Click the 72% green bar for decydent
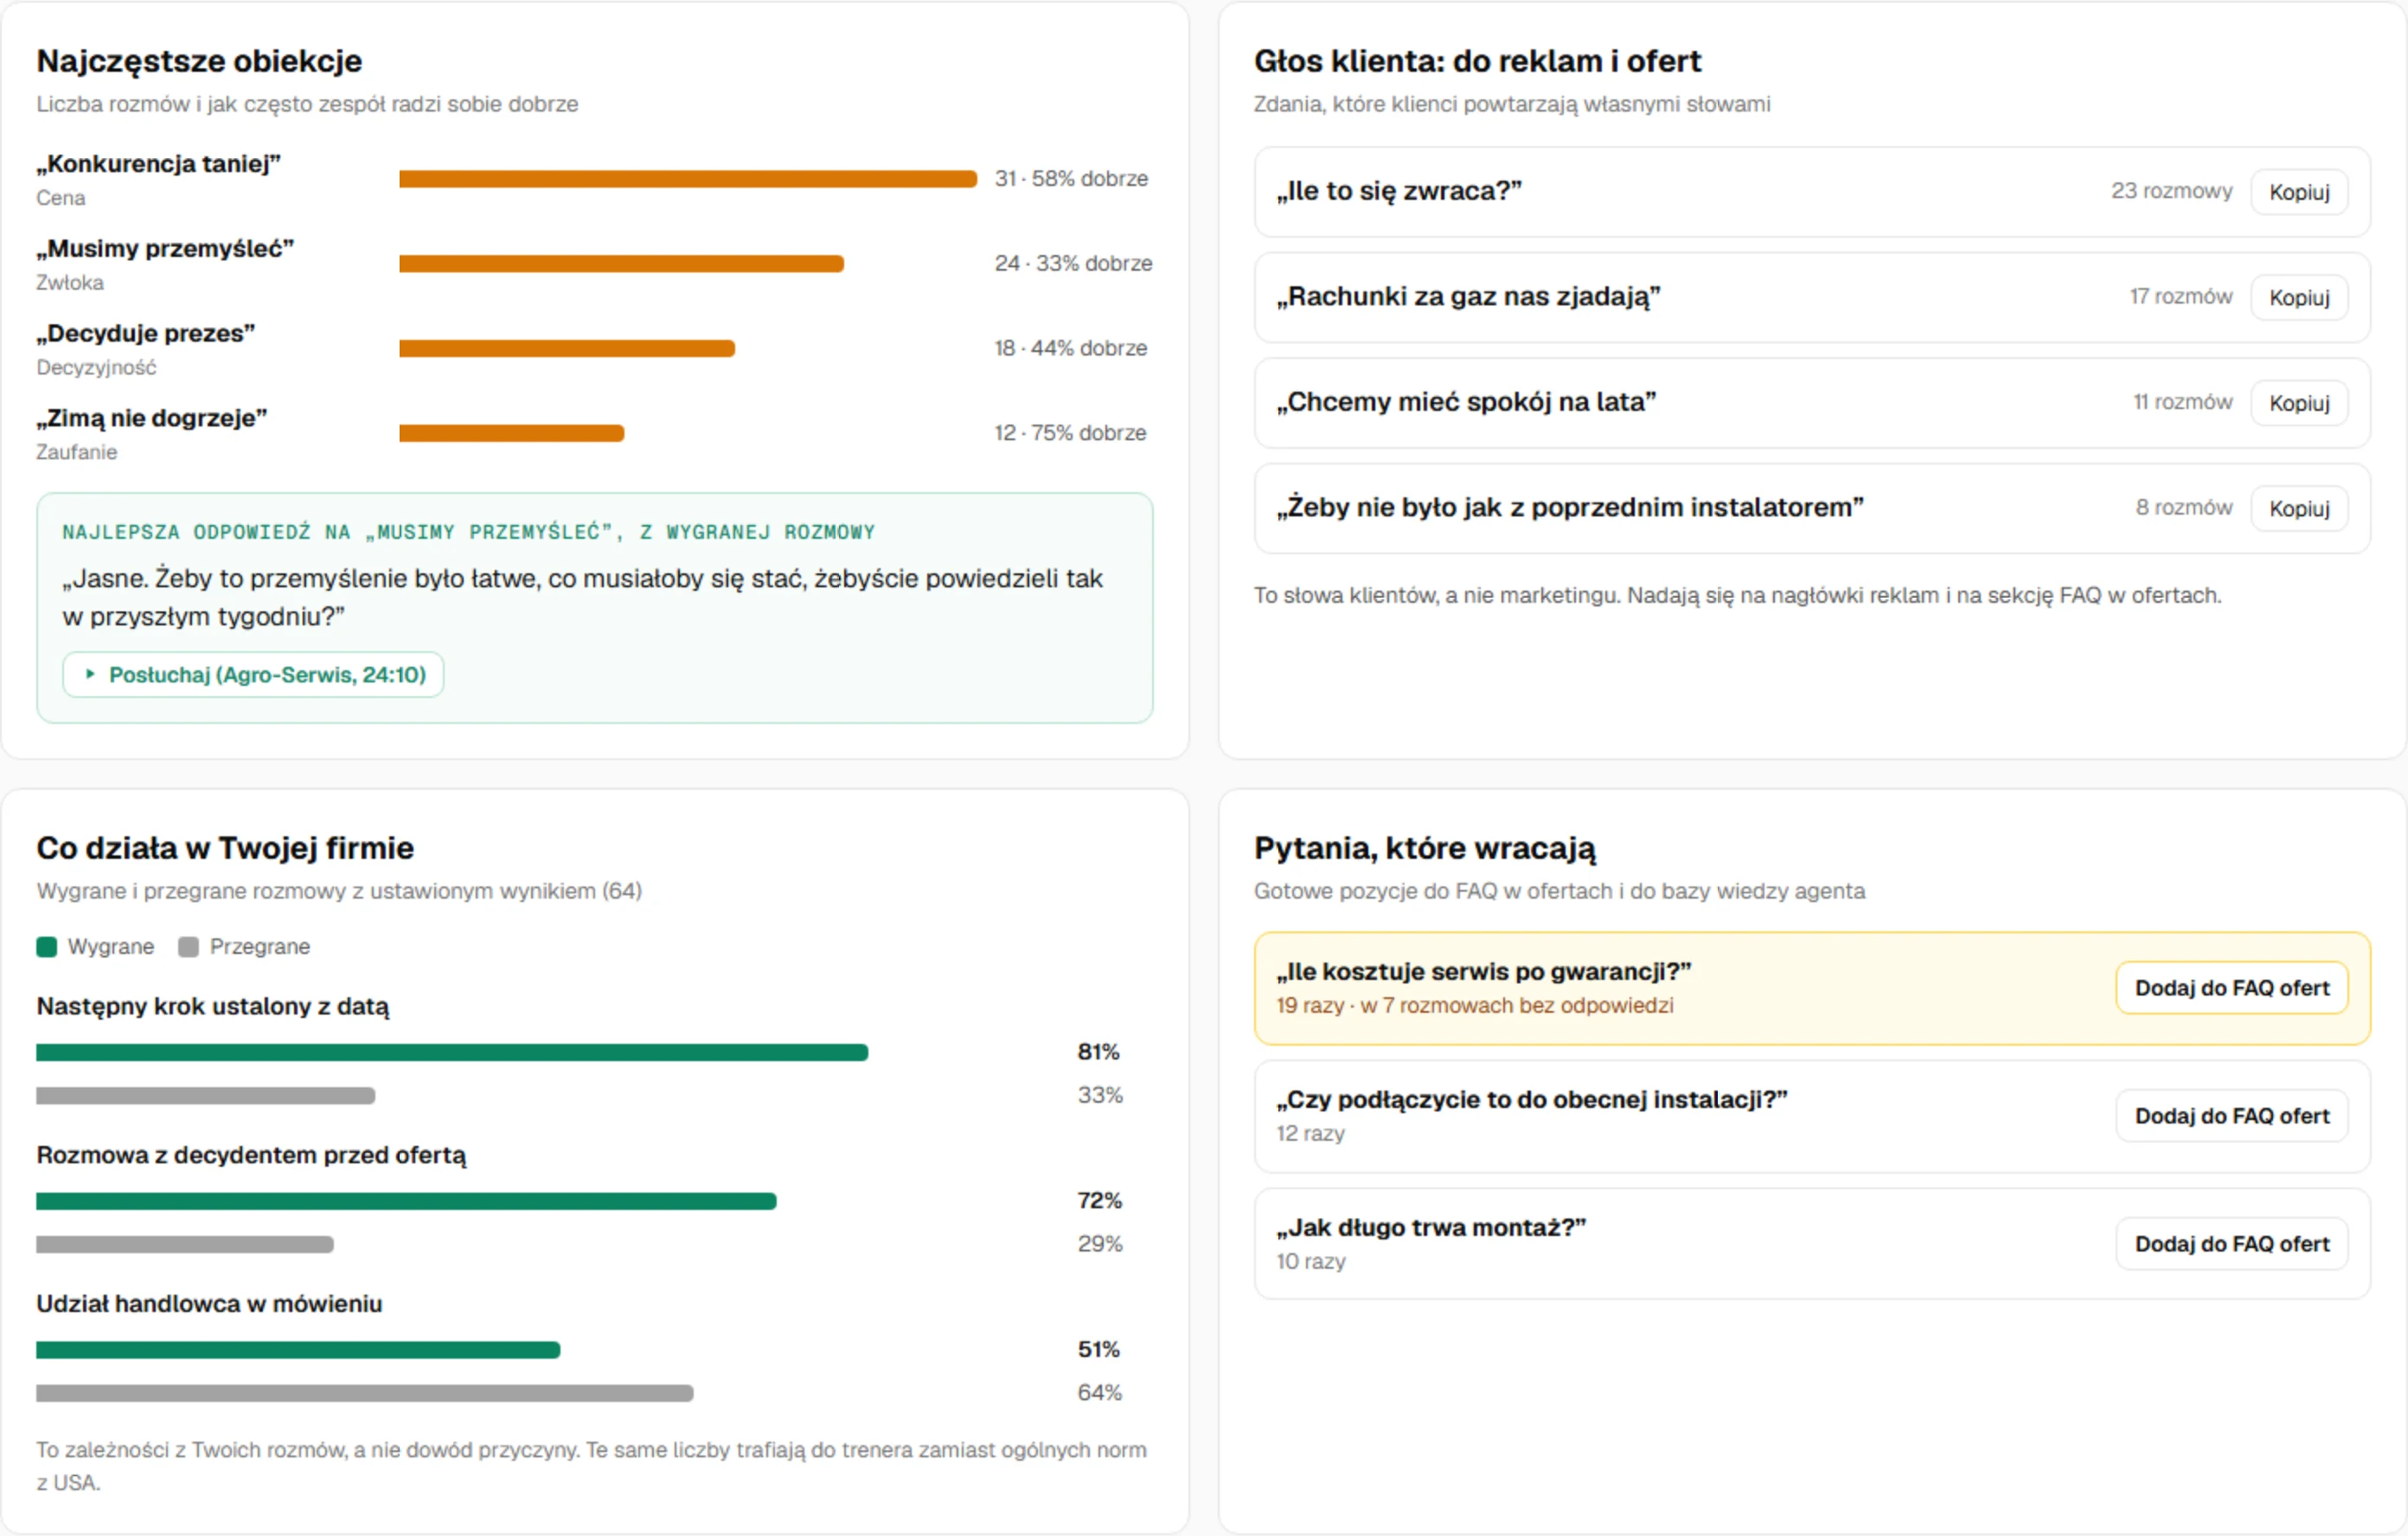This screenshot has width=2408, height=1536. 406,1202
